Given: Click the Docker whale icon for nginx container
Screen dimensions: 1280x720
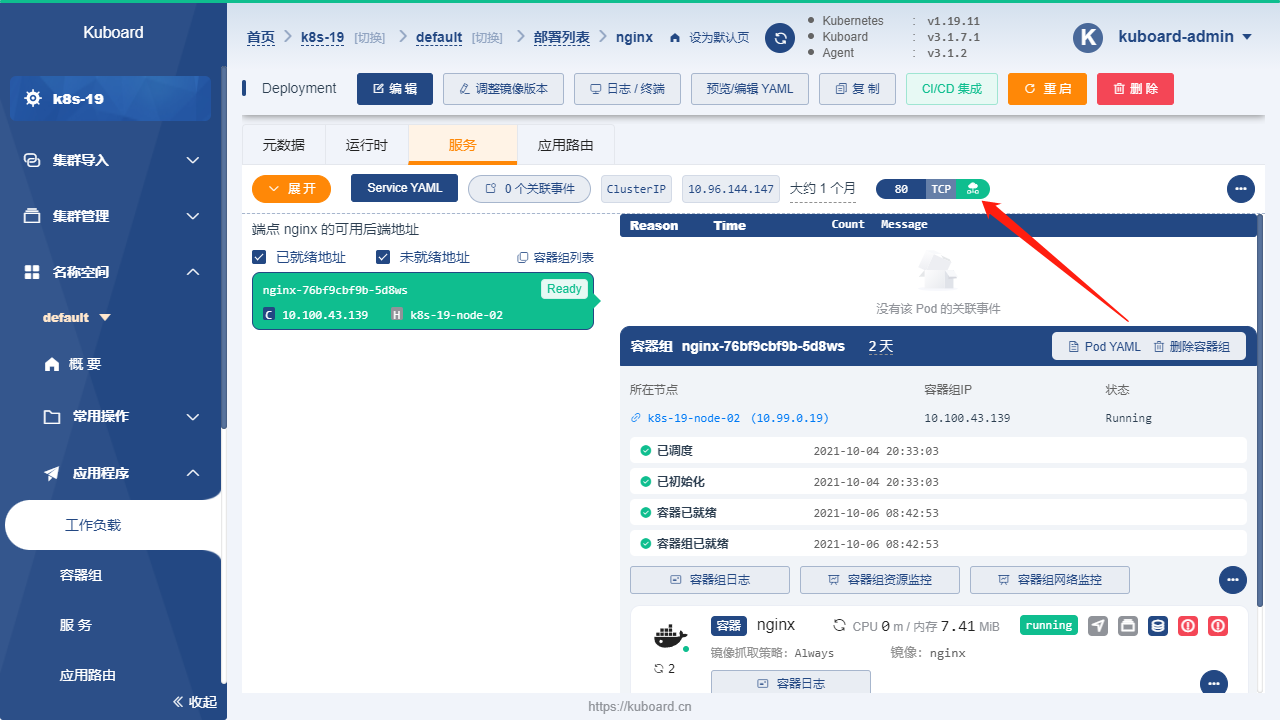Looking at the screenshot, I should pyautogui.click(x=670, y=635).
